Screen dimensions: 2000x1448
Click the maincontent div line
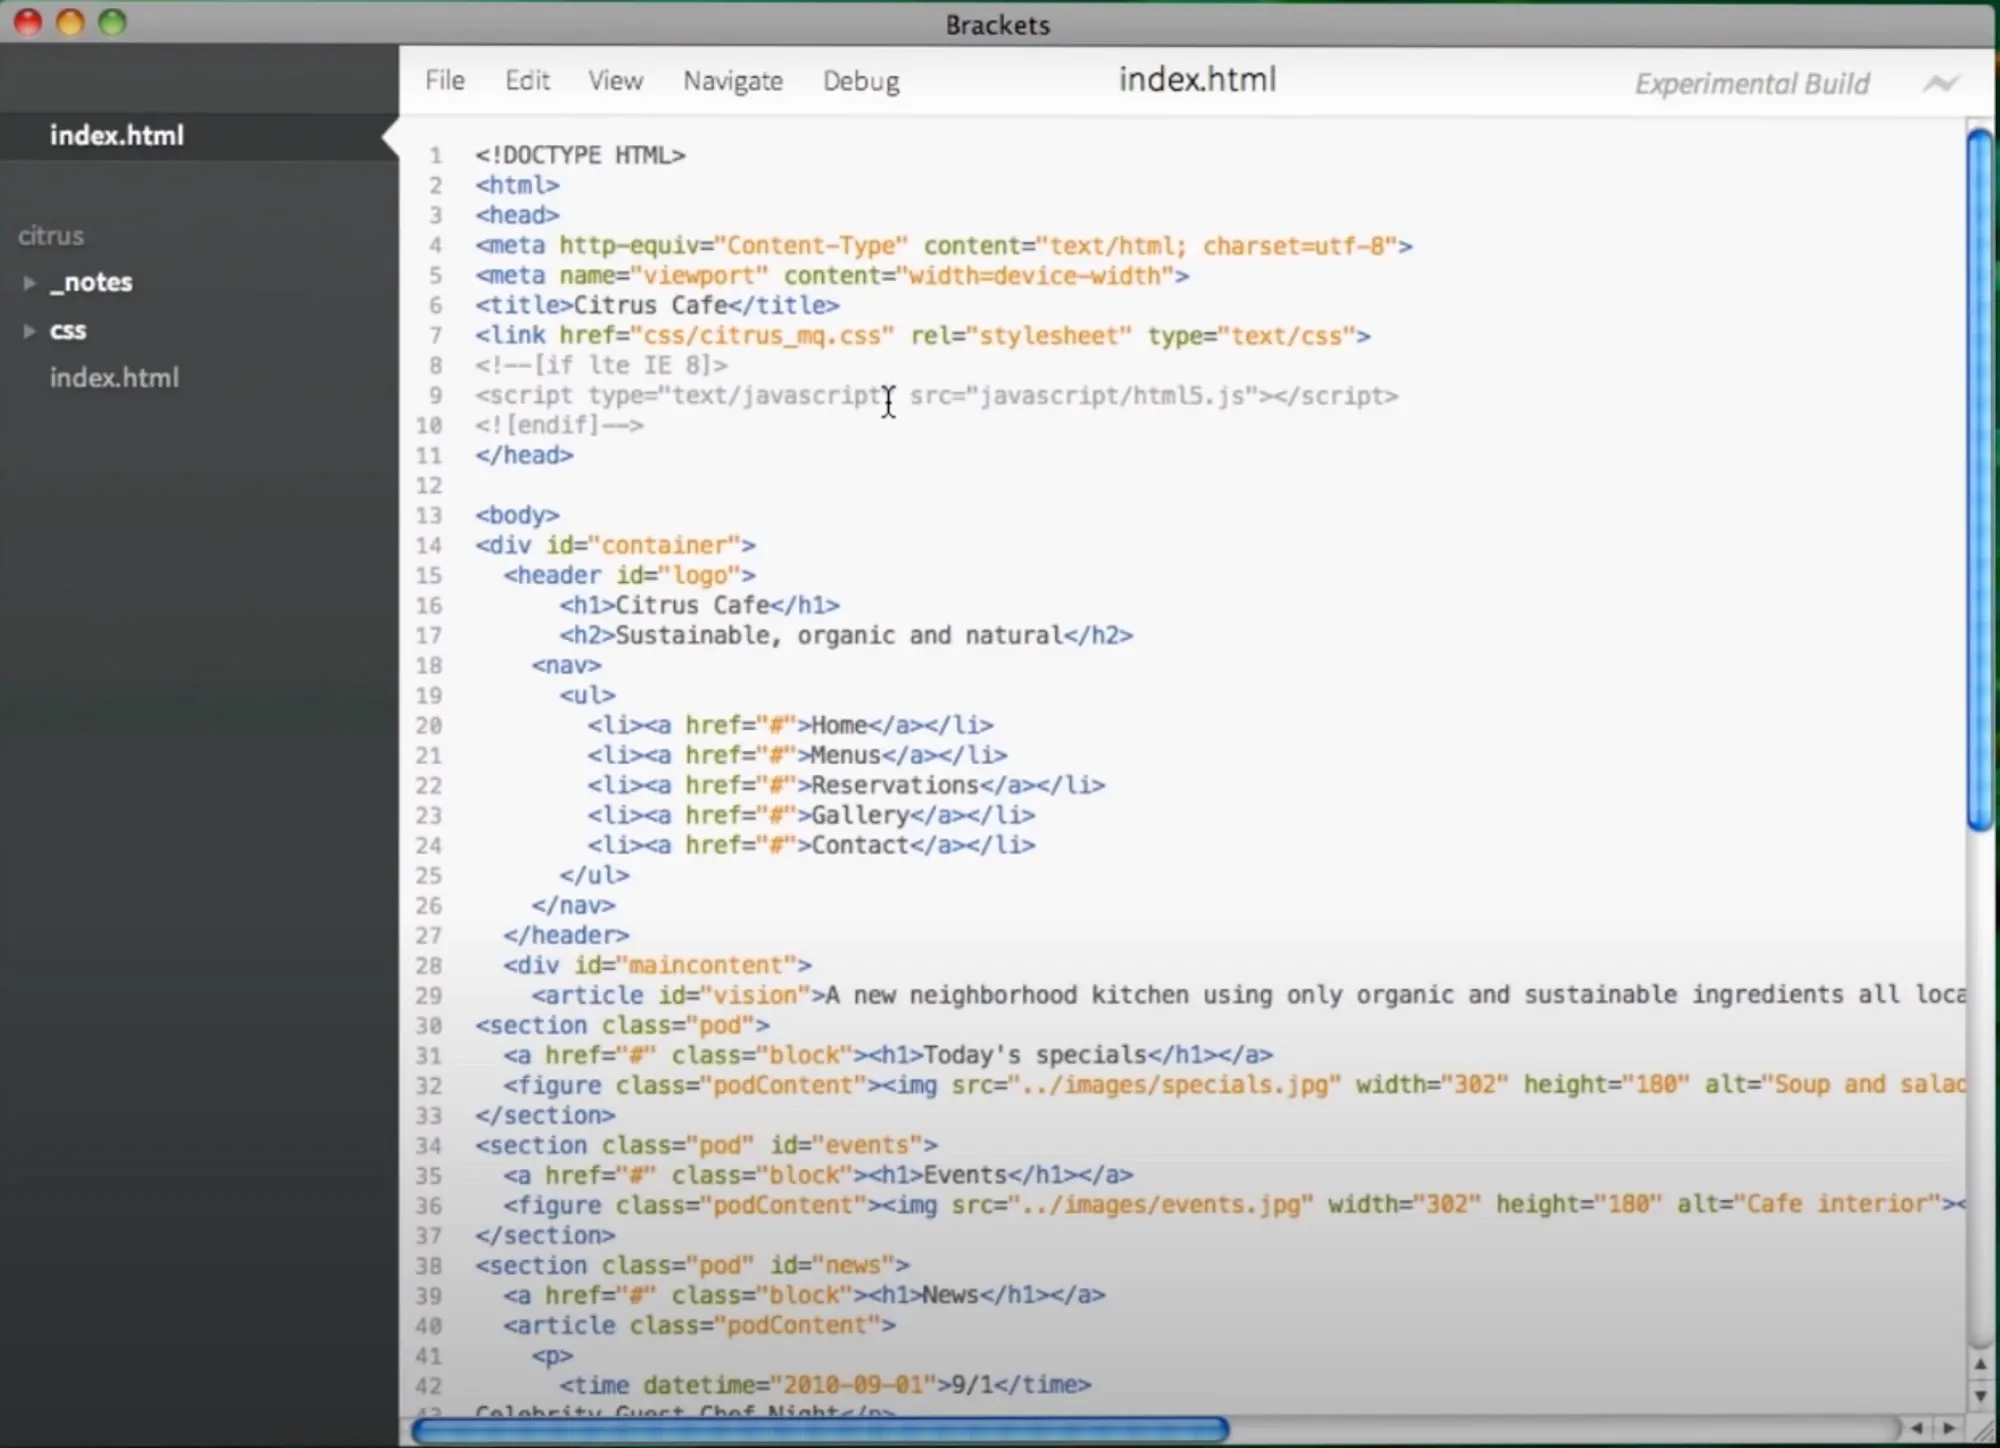(657, 966)
